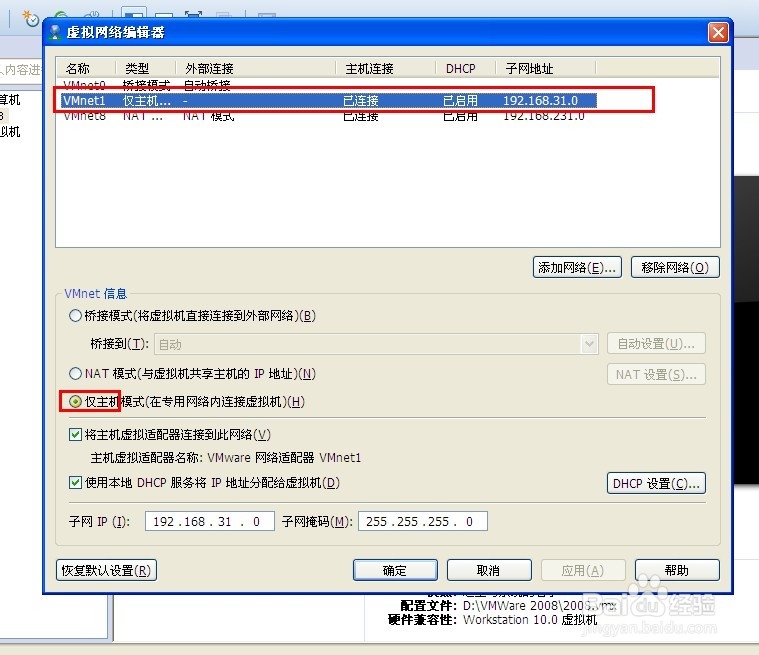Click 恢复默认设置(R) button

click(x=106, y=570)
